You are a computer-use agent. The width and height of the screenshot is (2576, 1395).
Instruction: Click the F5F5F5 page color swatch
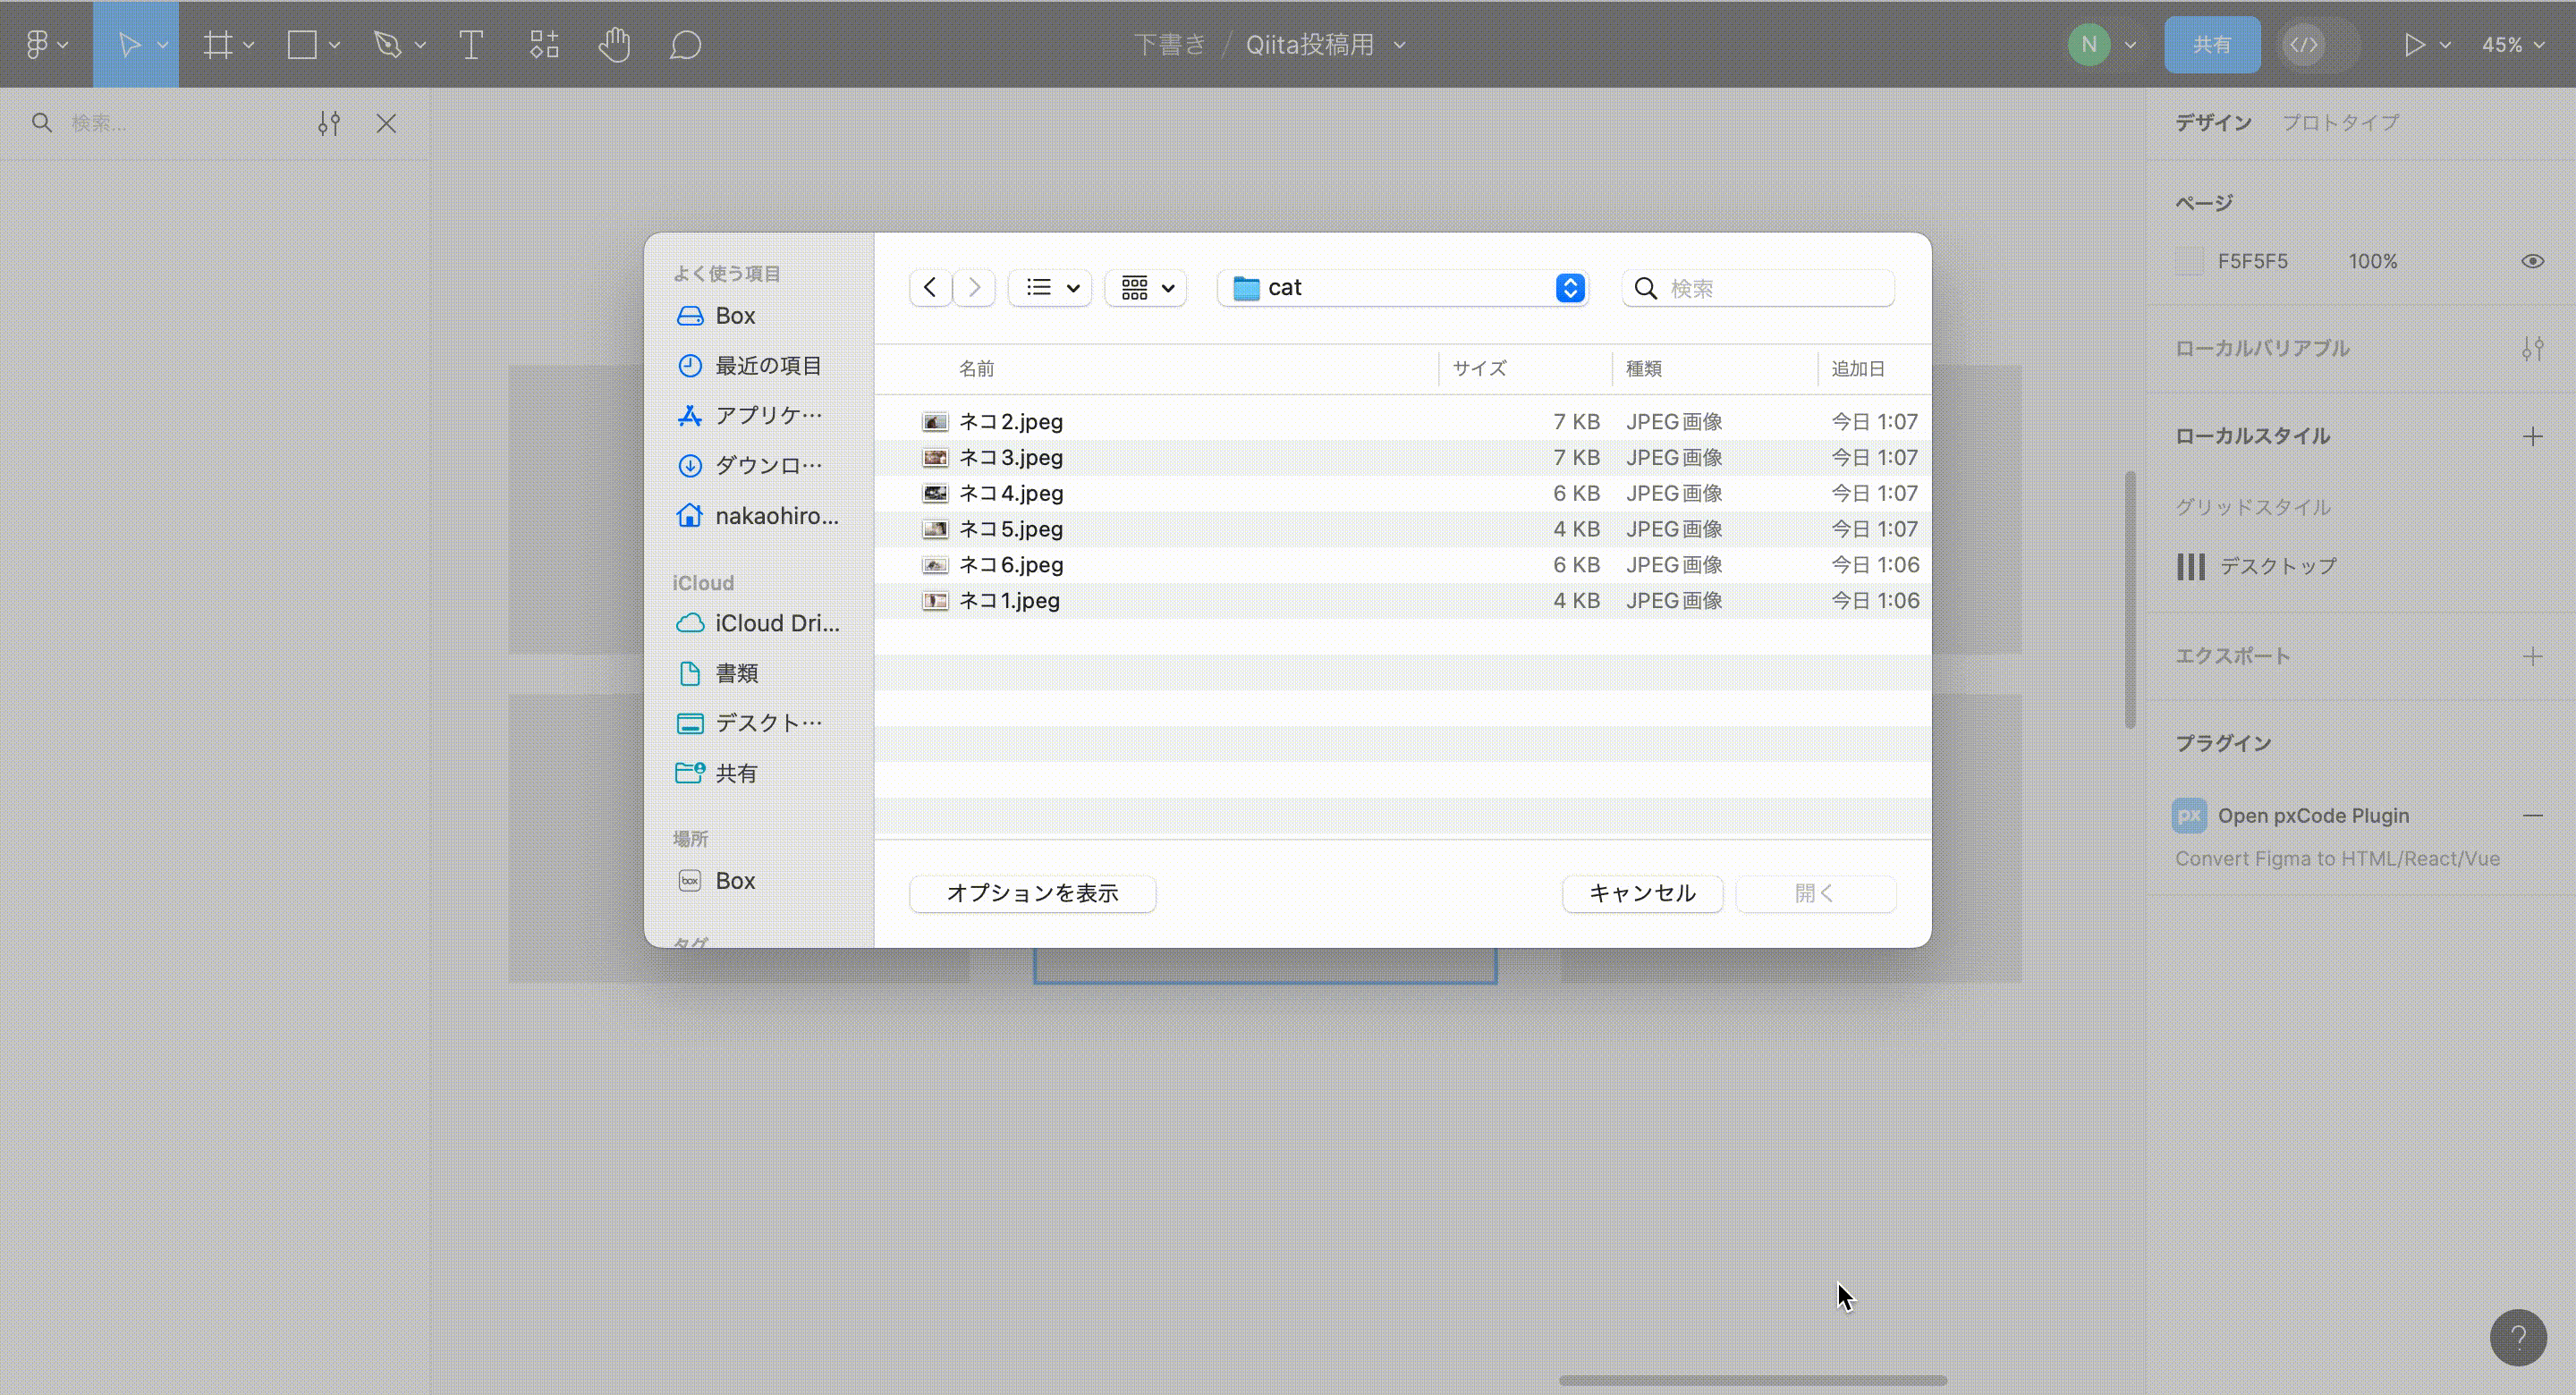(2189, 260)
